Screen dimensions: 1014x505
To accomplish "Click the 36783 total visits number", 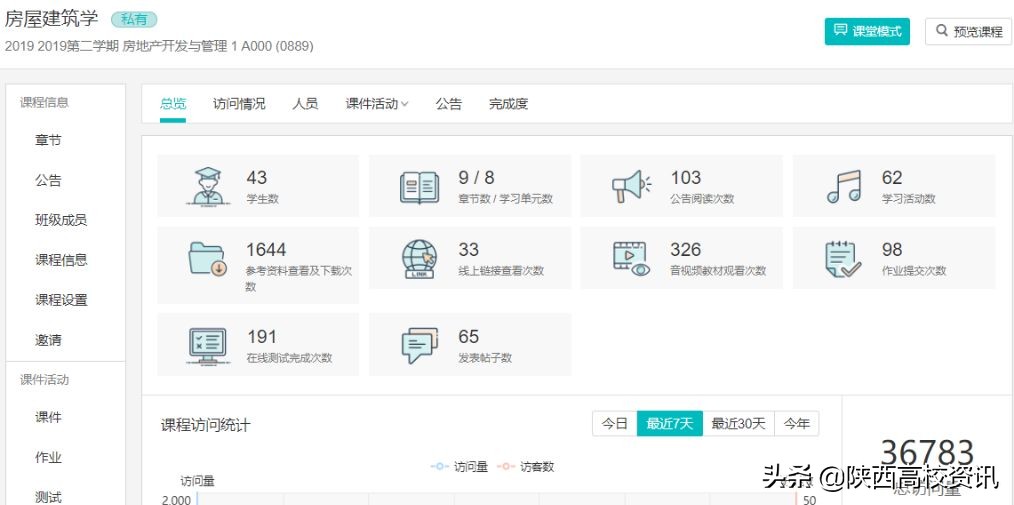I will click(x=927, y=453).
